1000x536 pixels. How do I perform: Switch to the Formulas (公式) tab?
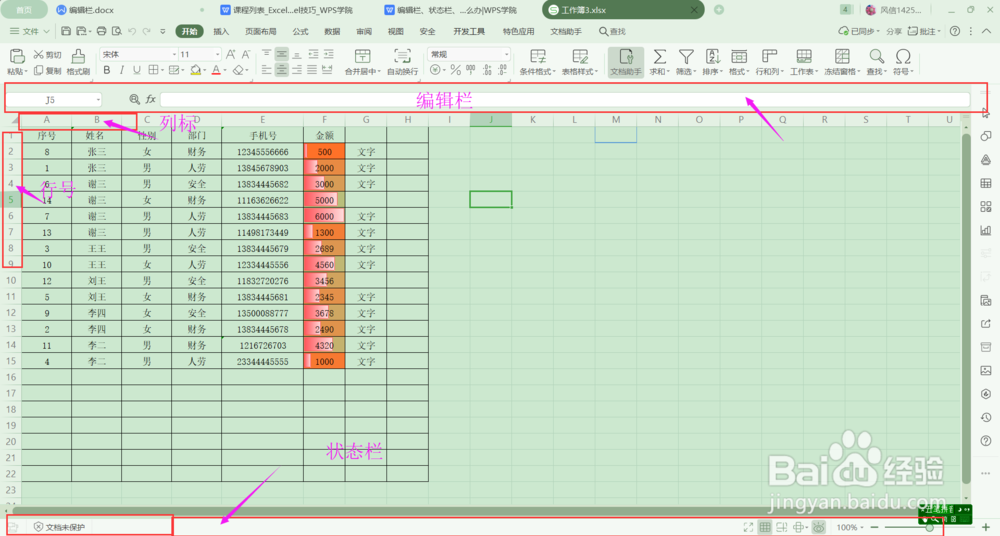300,31
